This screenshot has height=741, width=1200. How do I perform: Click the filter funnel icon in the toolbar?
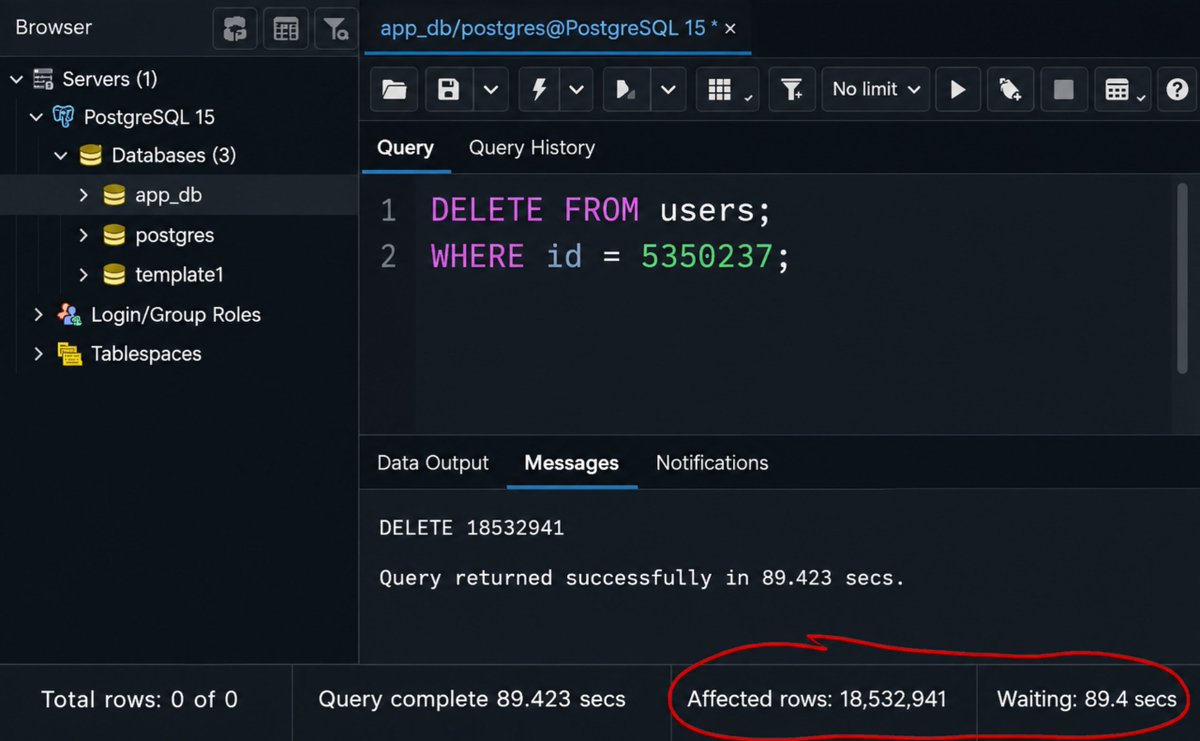pyautogui.click(x=792, y=90)
